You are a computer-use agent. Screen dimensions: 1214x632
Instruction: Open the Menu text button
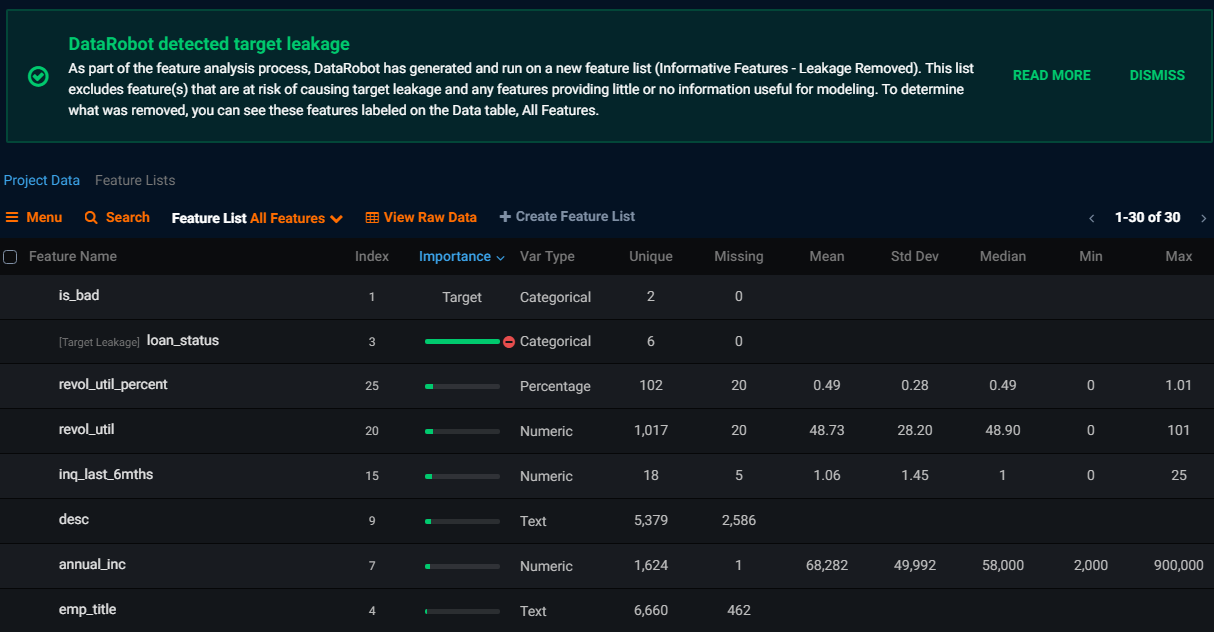(x=44, y=217)
